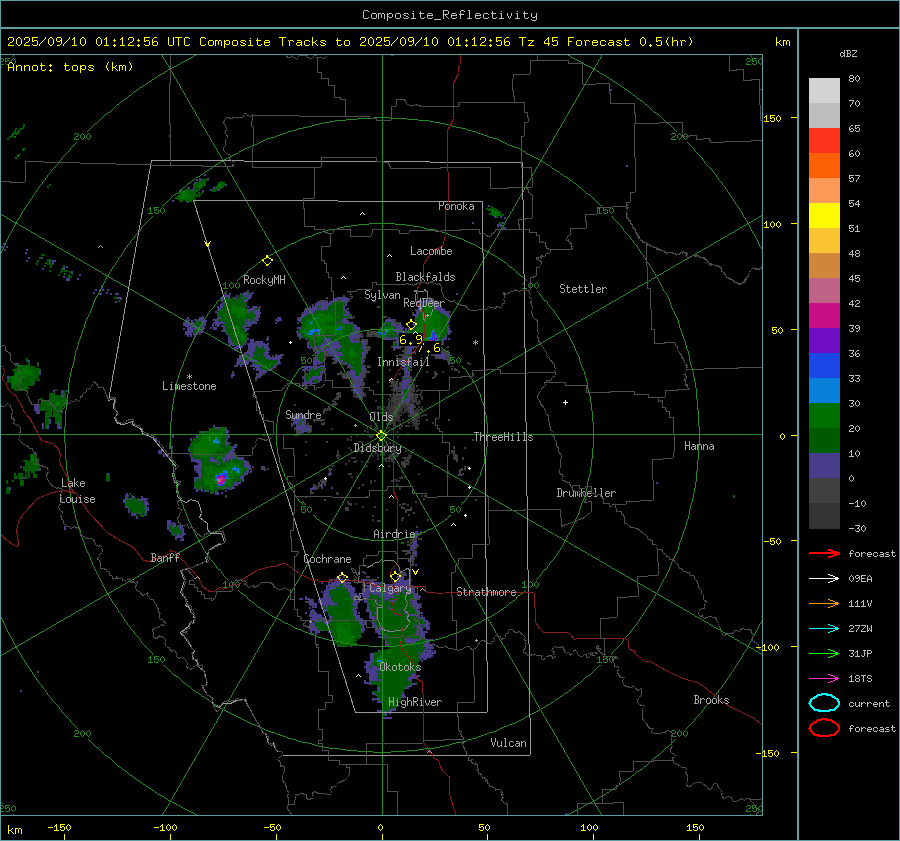This screenshot has height=841, width=900.
Task: Click the red forecast arrow in legend
Action: (824, 553)
